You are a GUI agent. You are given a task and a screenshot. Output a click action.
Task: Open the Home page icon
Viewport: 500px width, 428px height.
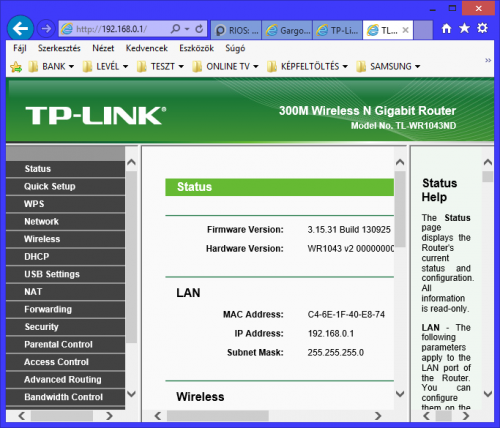446,29
